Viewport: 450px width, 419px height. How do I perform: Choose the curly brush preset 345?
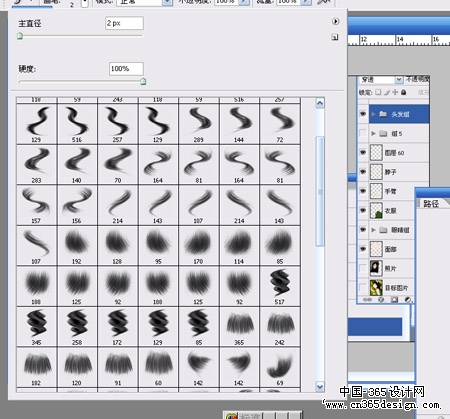tap(36, 327)
